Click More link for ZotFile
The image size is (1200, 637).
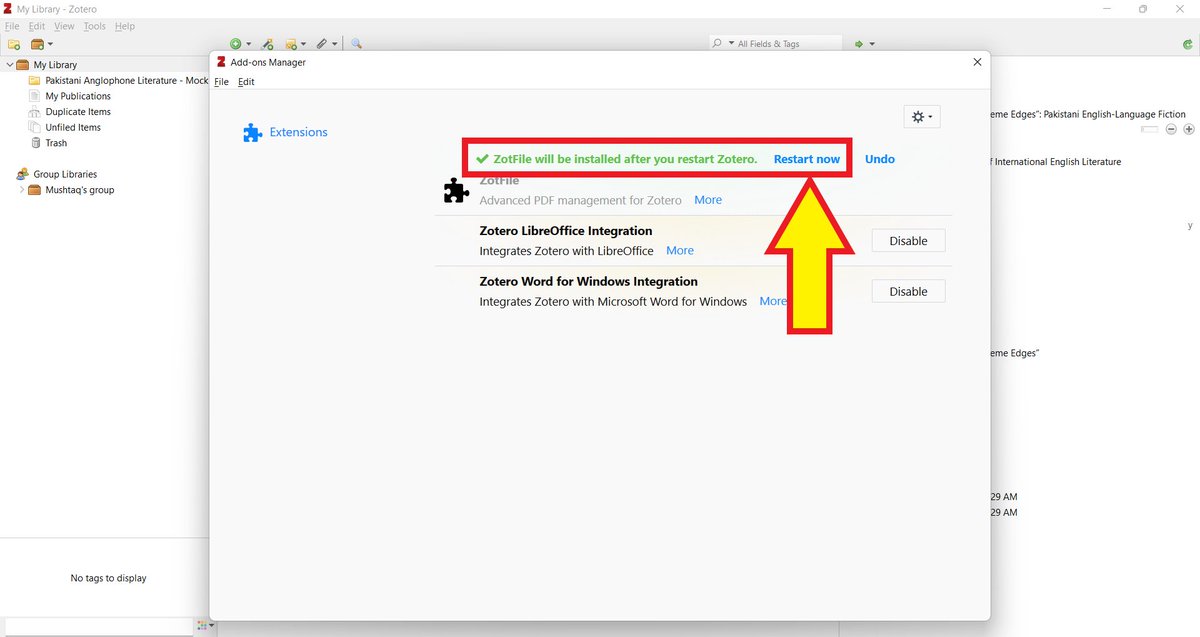(x=708, y=200)
